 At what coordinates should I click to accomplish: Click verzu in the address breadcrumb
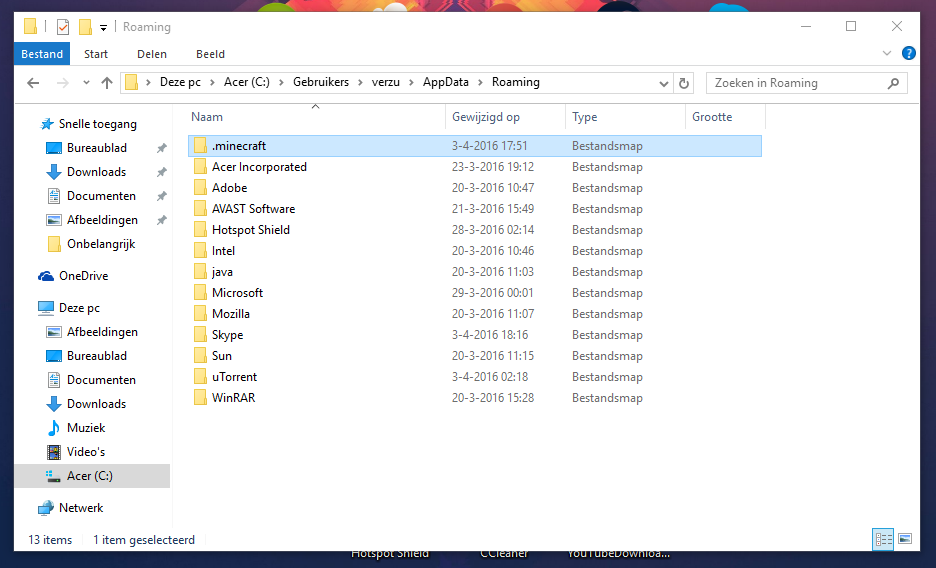click(x=386, y=82)
